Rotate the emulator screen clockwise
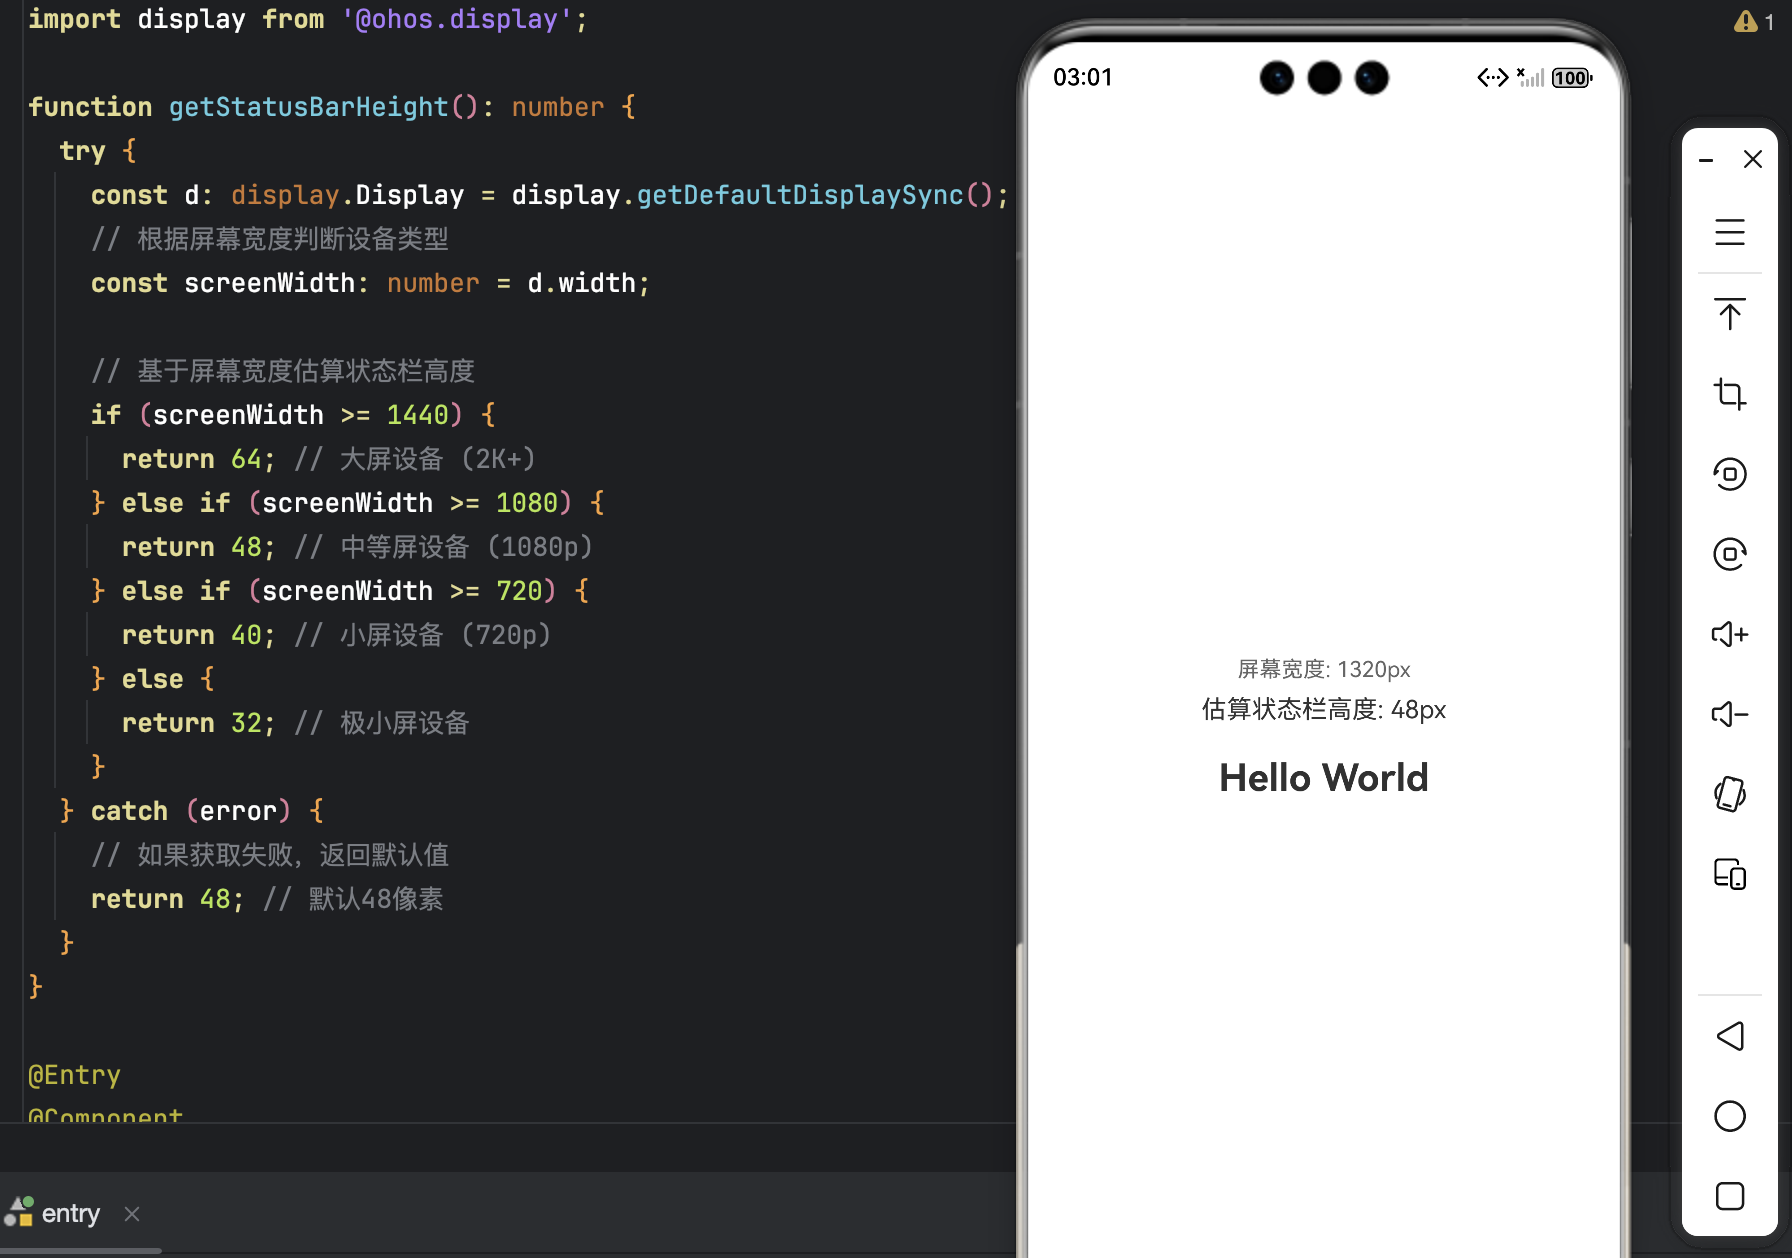 (1730, 554)
